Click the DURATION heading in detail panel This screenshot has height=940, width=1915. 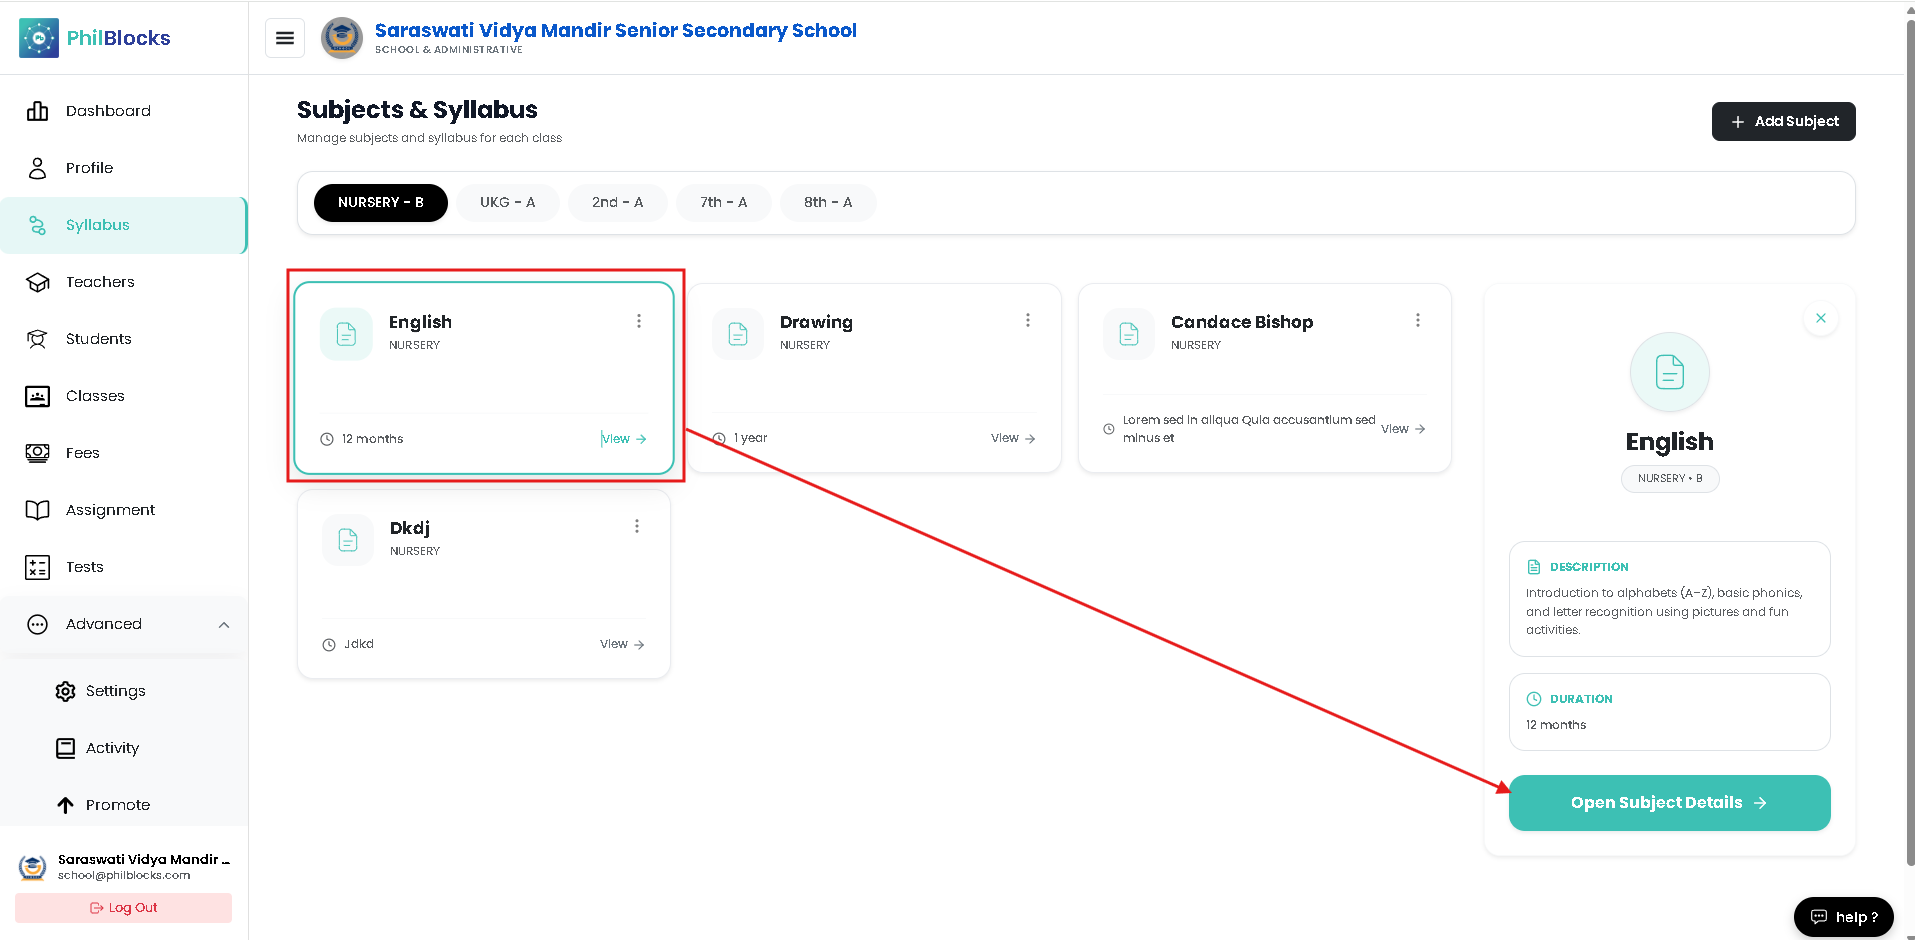1581,699
